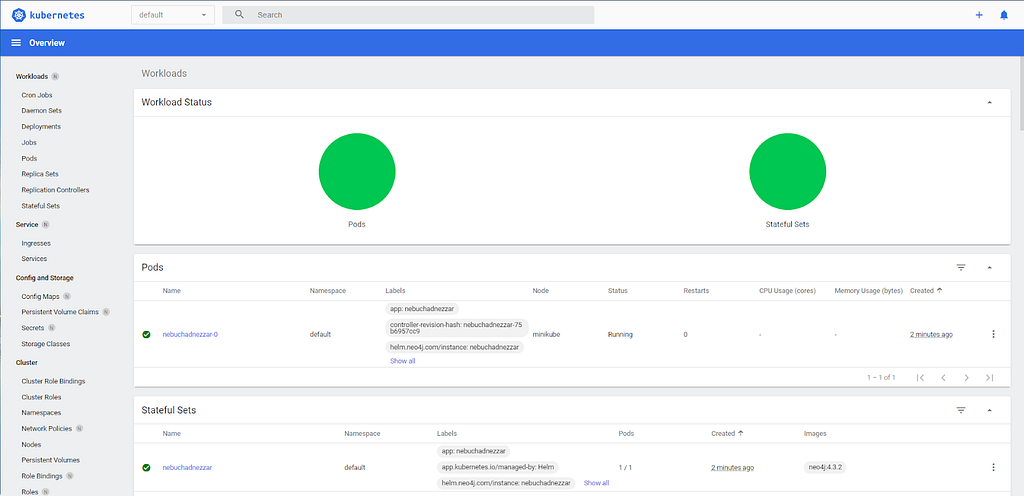Open Stateful Sets in sidebar
The width and height of the screenshot is (1024, 496).
tap(40, 206)
